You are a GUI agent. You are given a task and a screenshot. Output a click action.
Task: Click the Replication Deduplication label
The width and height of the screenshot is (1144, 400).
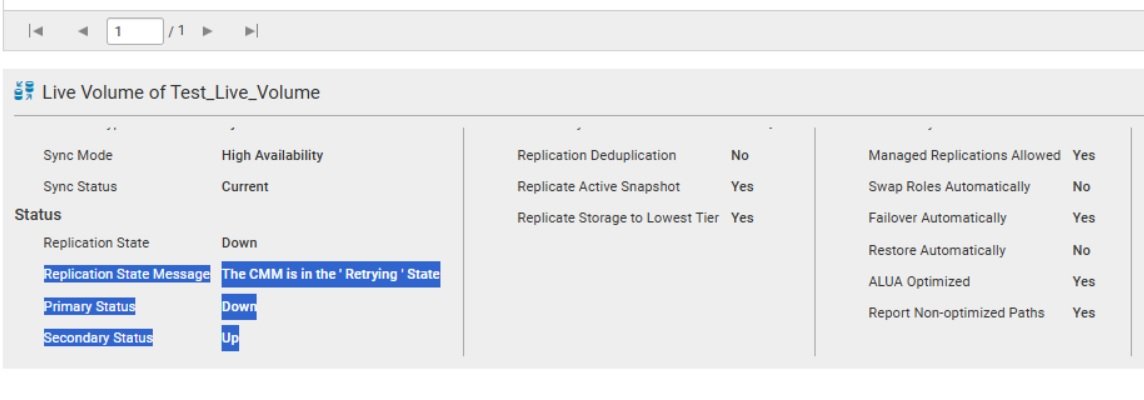coord(596,155)
